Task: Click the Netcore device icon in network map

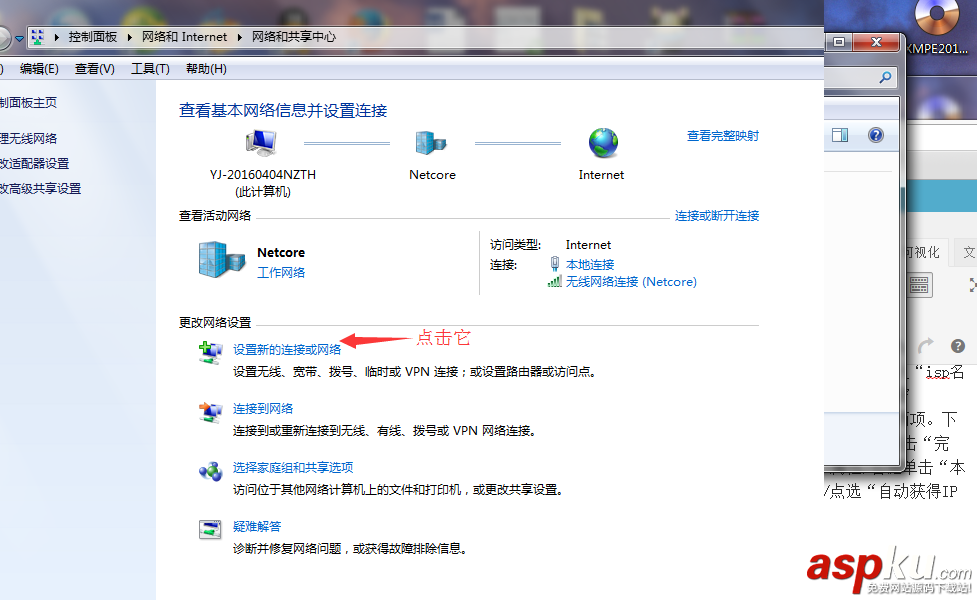Action: [432, 143]
